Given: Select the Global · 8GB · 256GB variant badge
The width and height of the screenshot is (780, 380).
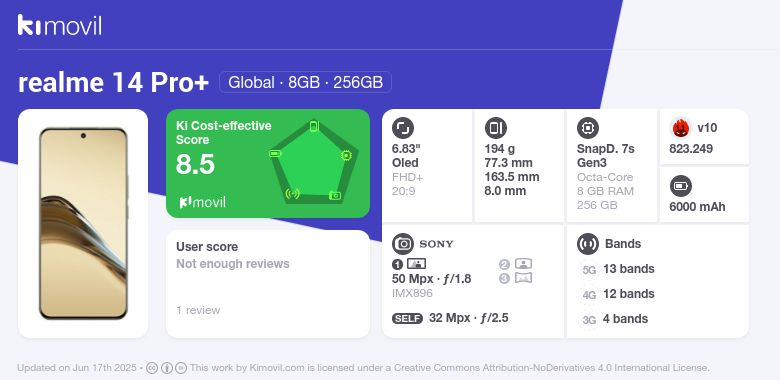Looking at the screenshot, I should (x=305, y=82).
